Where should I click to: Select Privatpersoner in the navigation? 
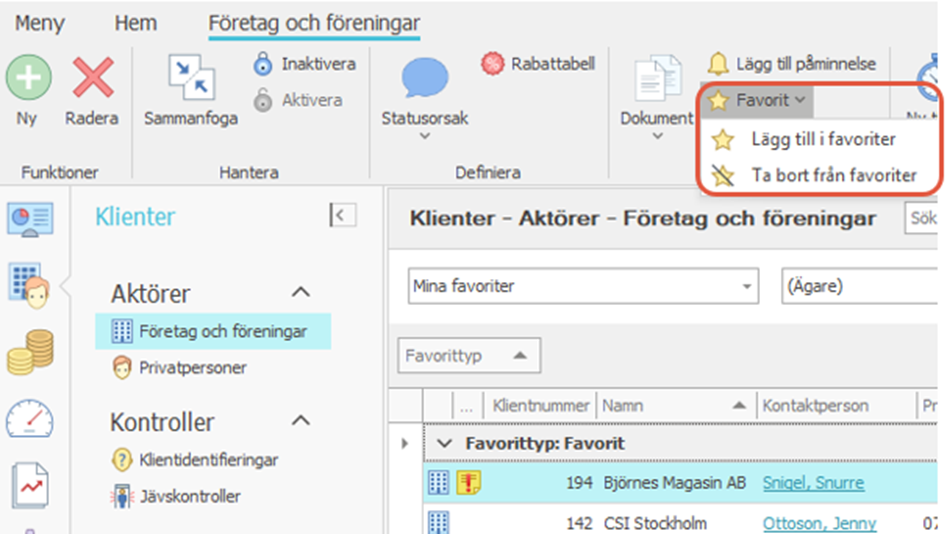tap(192, 368)
